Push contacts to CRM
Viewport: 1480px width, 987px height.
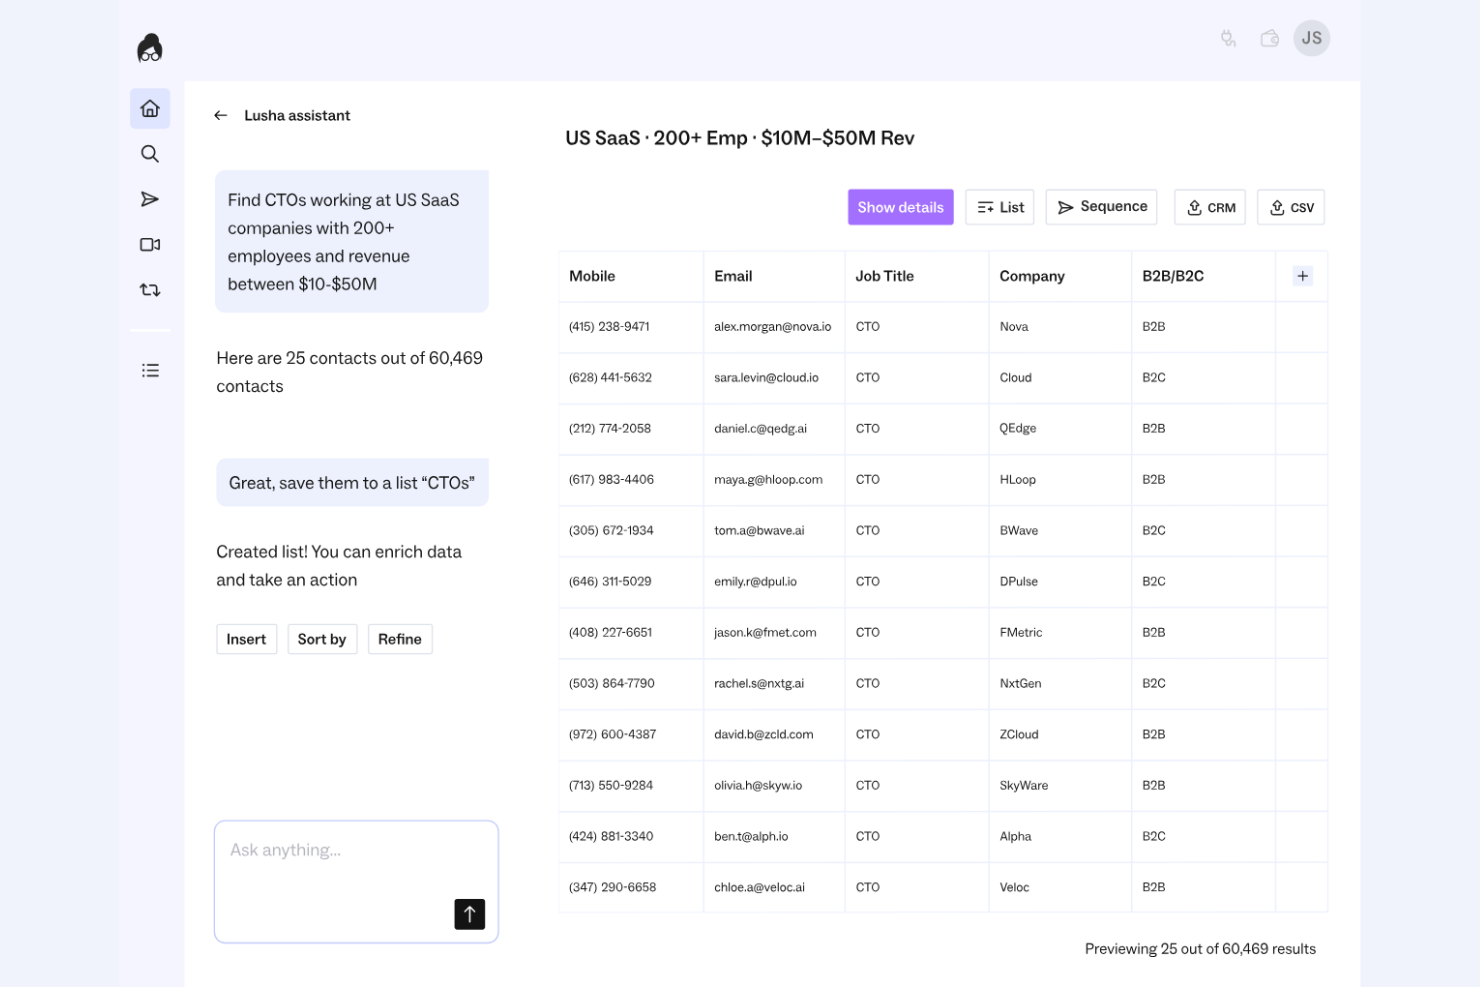coord(1210,207)
